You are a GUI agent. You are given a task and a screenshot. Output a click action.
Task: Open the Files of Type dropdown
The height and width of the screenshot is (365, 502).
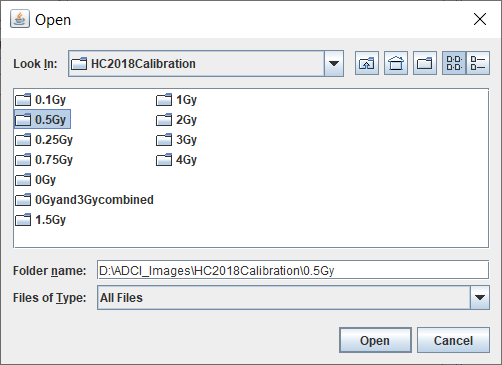tap(480, 297)
